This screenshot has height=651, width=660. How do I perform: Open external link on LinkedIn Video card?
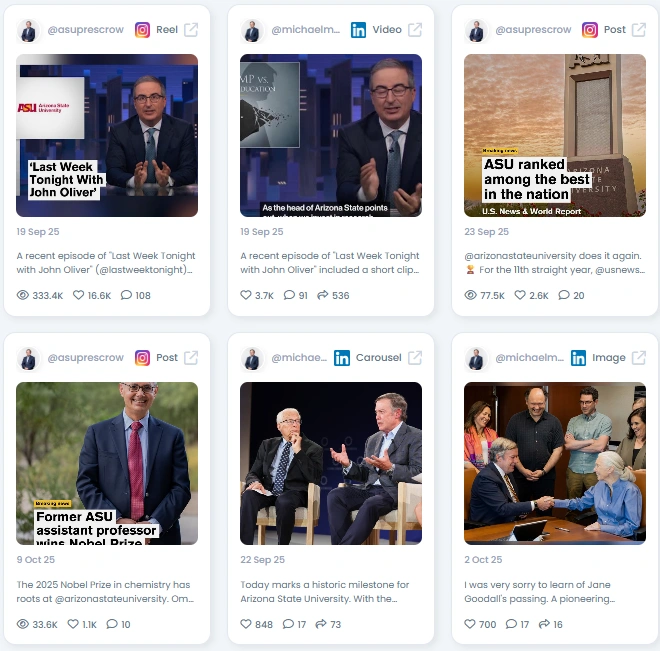(x=415, y=30)
